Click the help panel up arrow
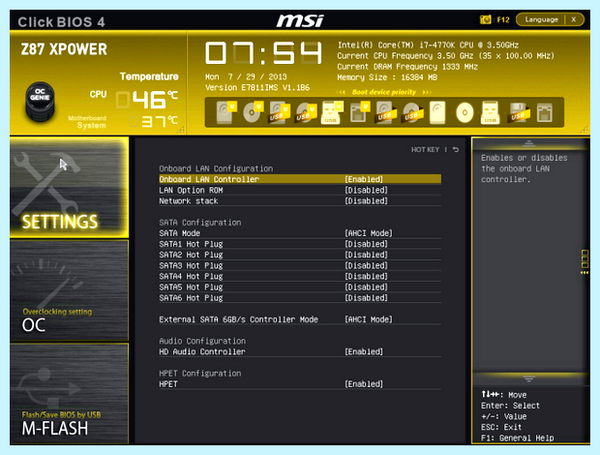 tap(529, 144)
